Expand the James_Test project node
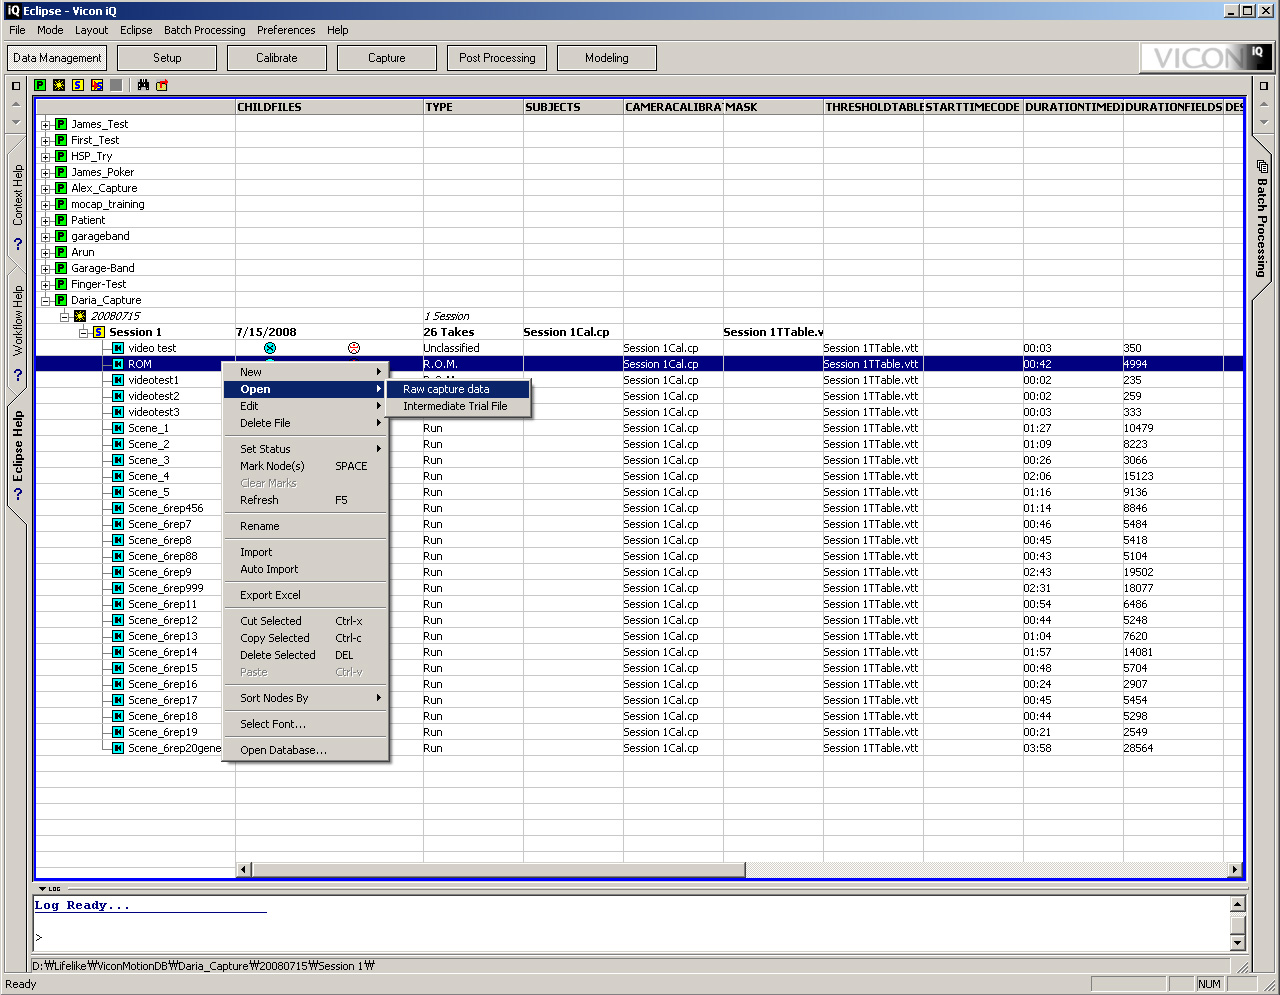Screen dimensions: 1280x995 45,125
